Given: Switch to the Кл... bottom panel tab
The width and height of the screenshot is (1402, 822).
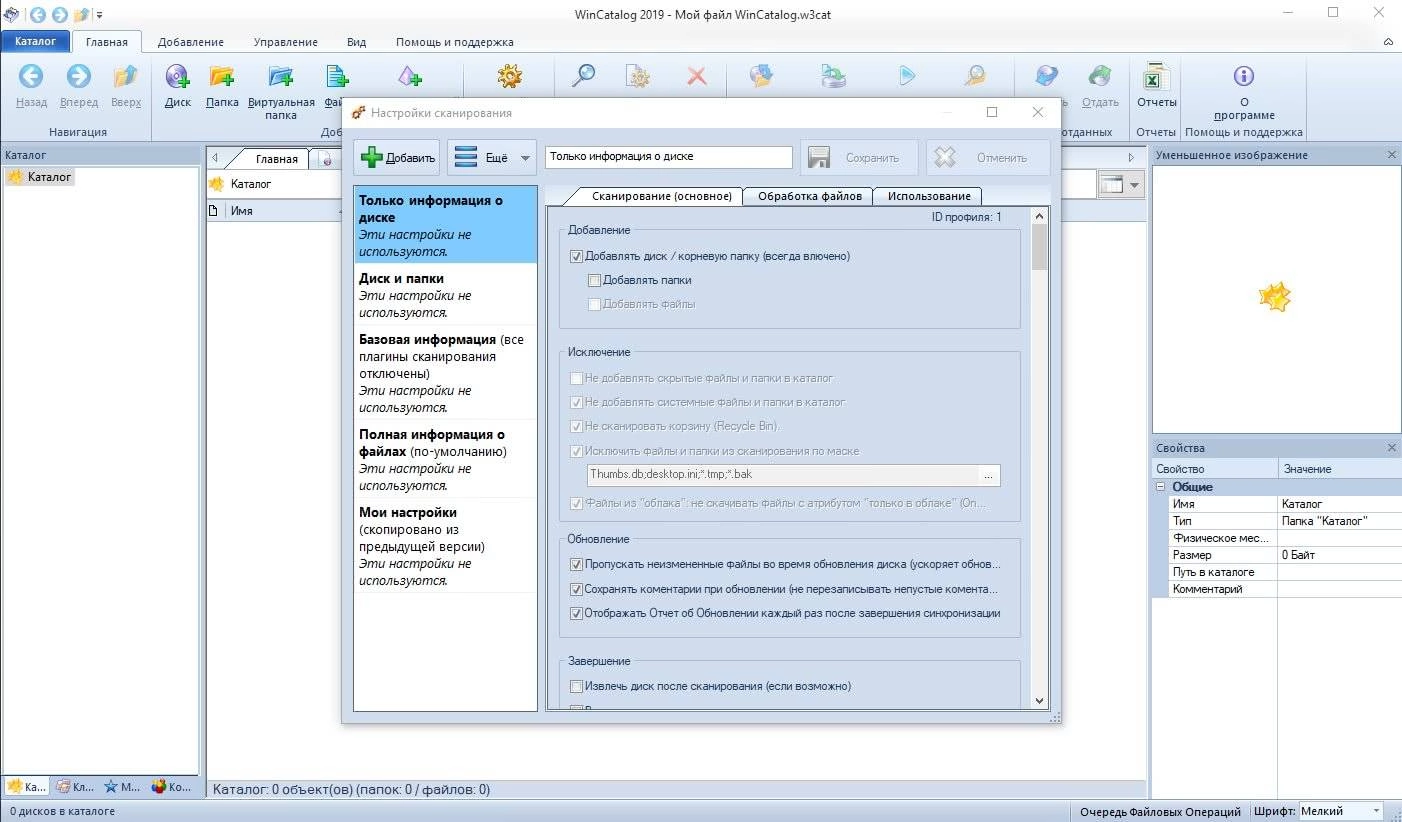Looking at the screenshot, I should tap(75, 787).
